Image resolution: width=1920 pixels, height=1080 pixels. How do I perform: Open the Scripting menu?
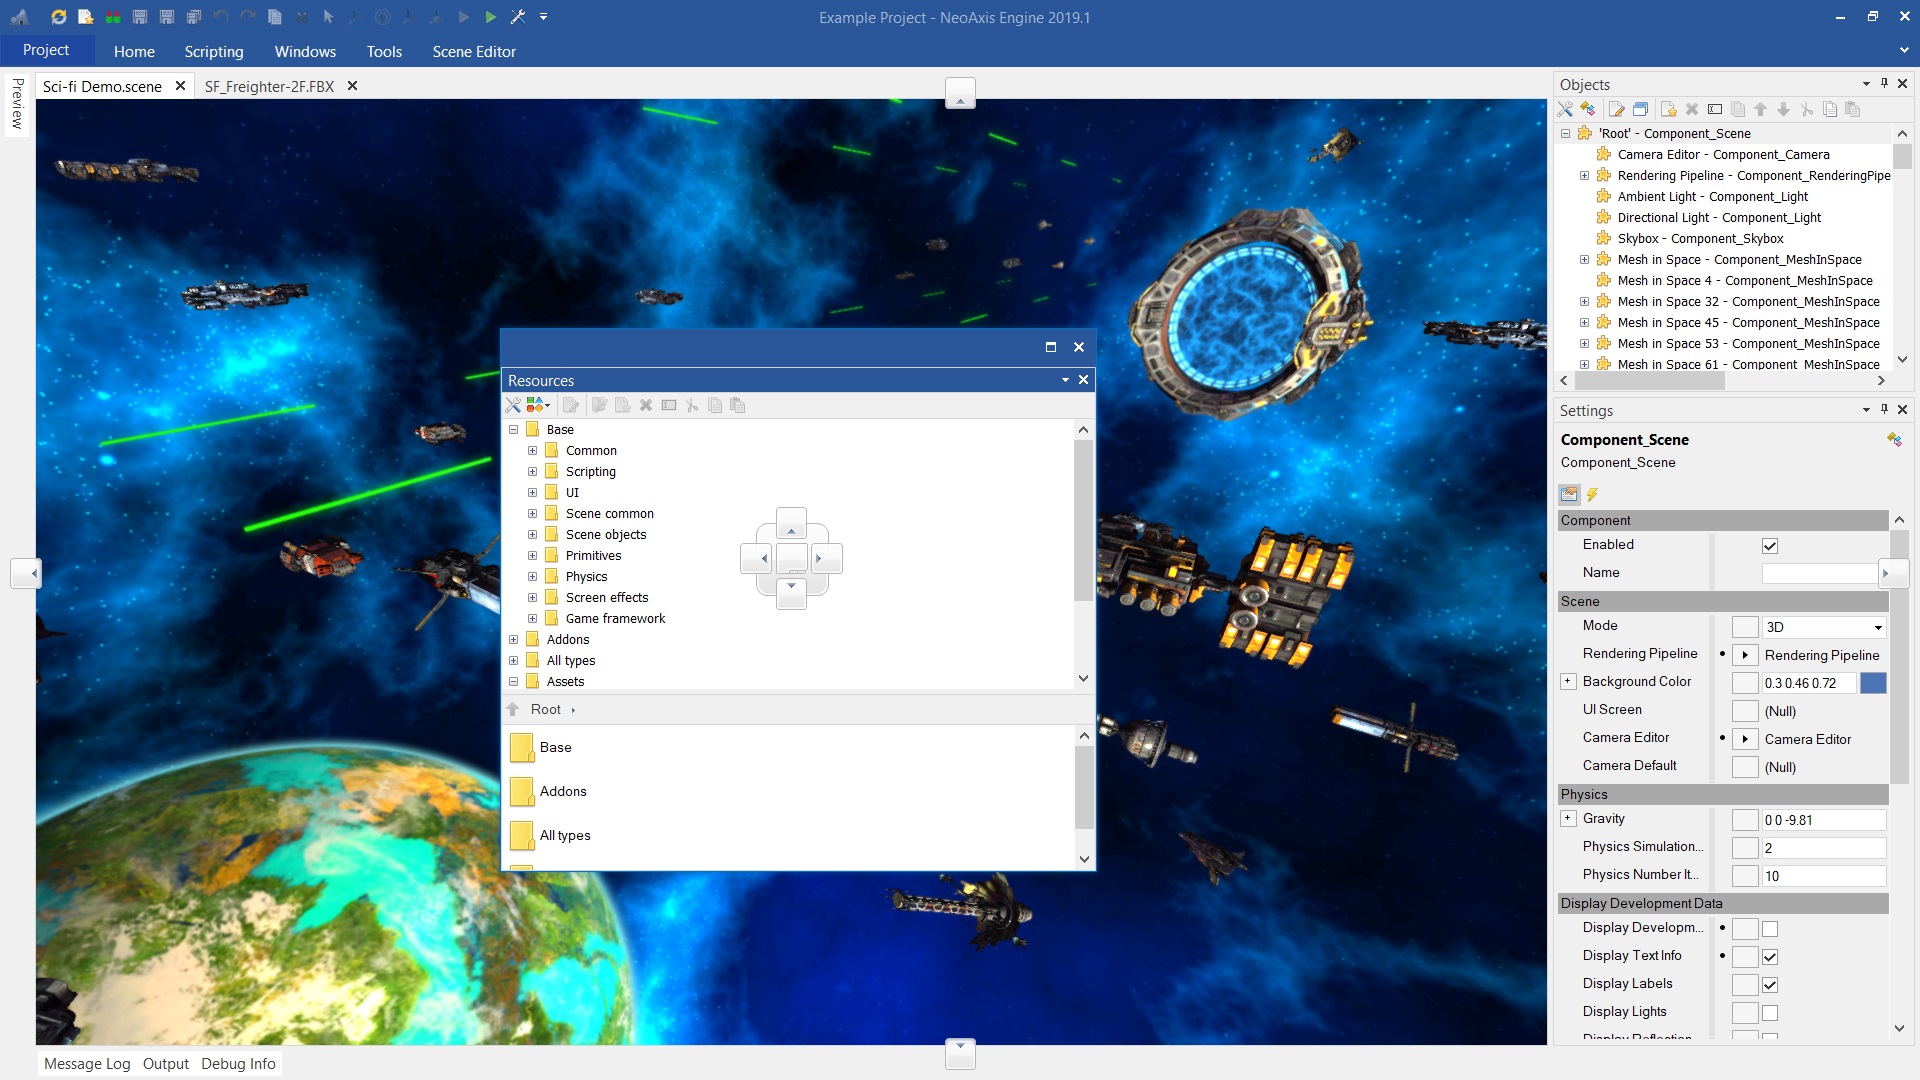click(x=213, y=51)
